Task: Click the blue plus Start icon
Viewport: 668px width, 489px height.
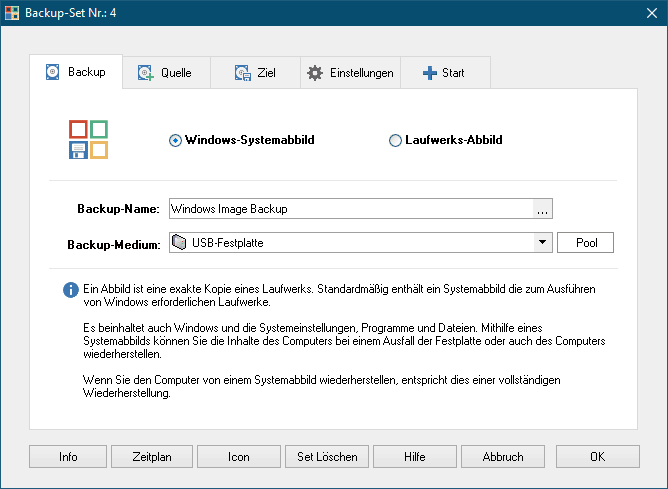Action: coord(430,73)
